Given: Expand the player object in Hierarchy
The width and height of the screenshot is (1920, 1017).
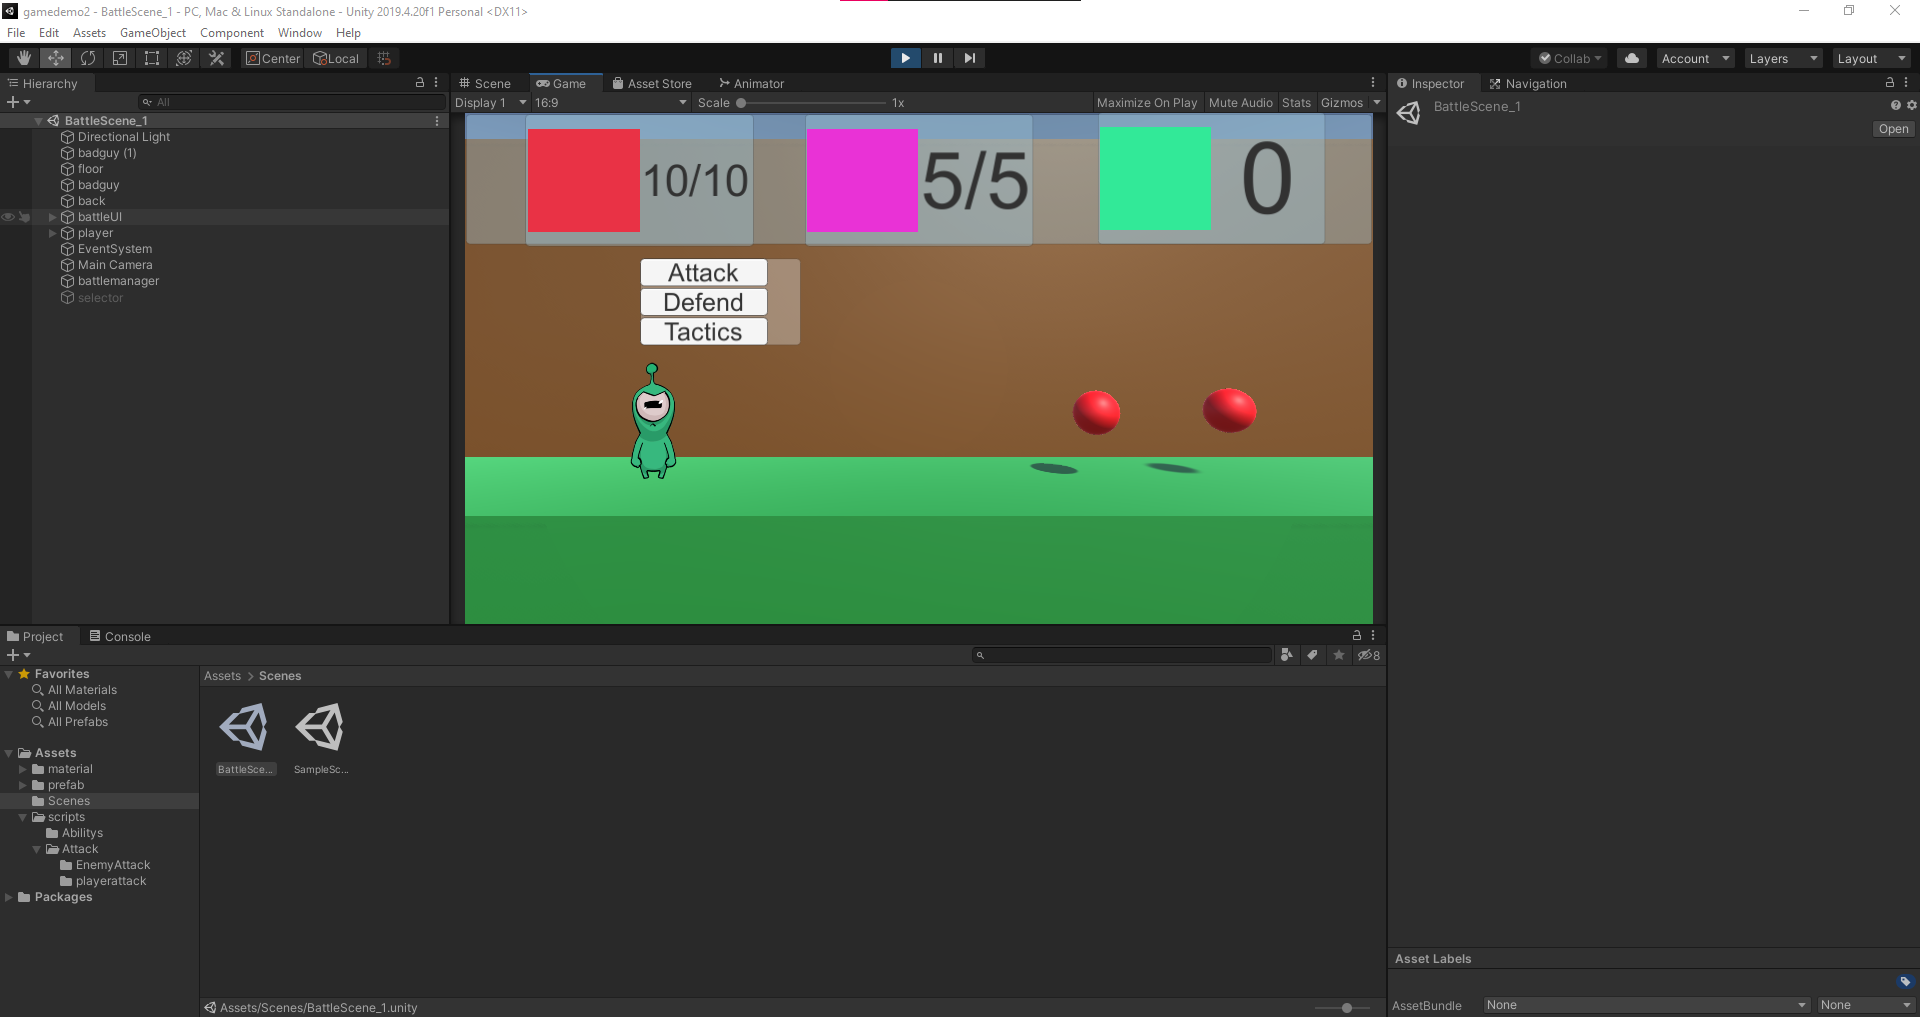Looking at the screenshot, I should coord(53,233).
